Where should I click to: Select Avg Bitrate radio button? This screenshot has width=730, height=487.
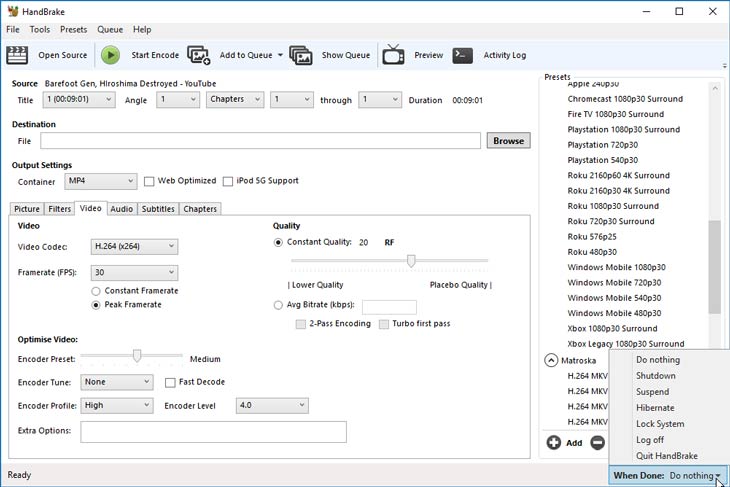coord(278,305)
